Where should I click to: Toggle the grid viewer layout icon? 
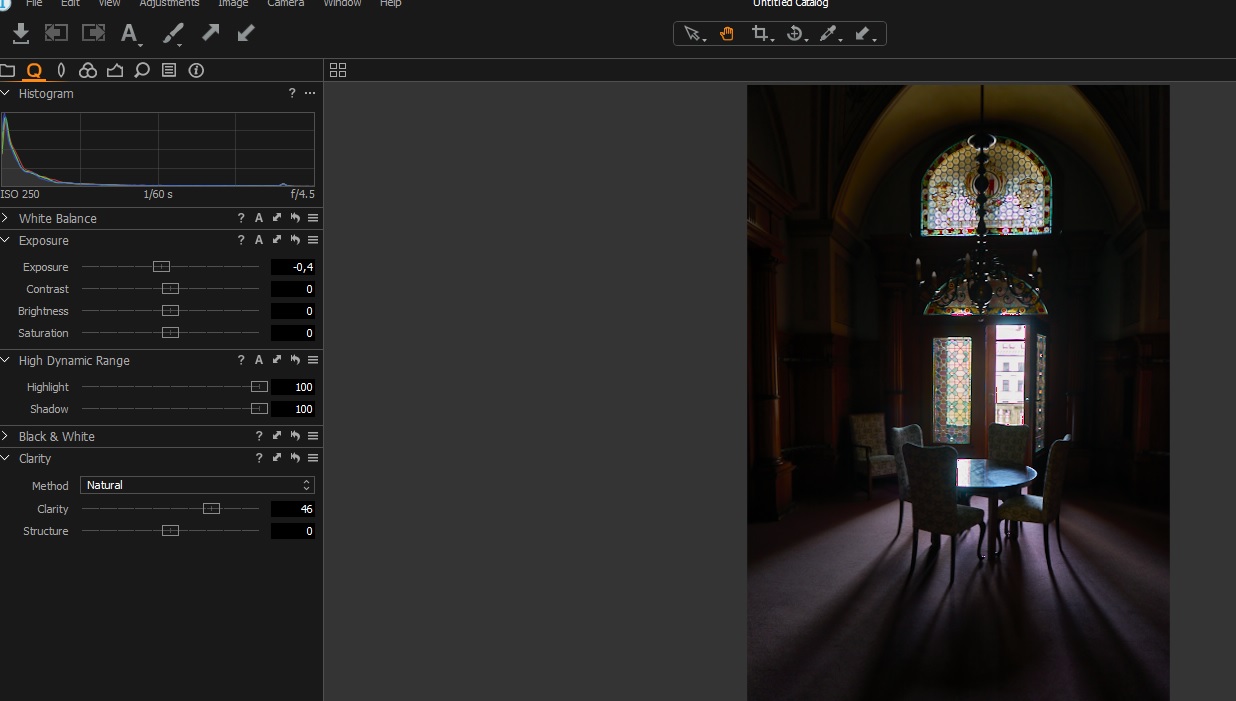point(338,70)
